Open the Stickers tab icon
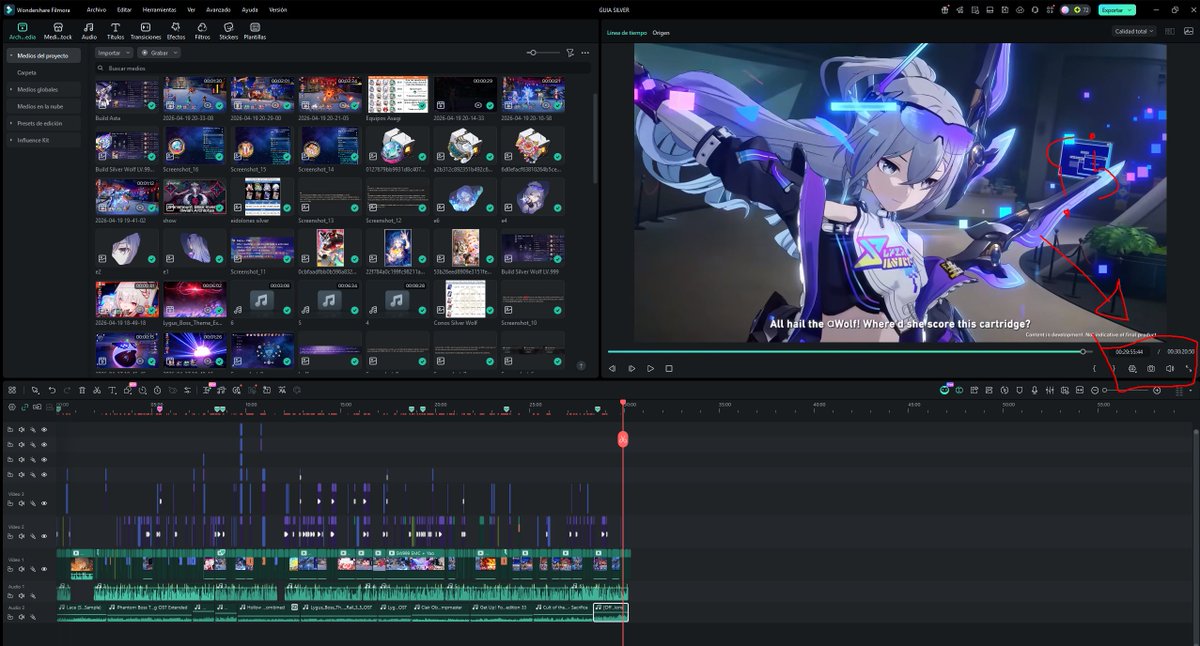The image size is (1200, 646). 229,31
